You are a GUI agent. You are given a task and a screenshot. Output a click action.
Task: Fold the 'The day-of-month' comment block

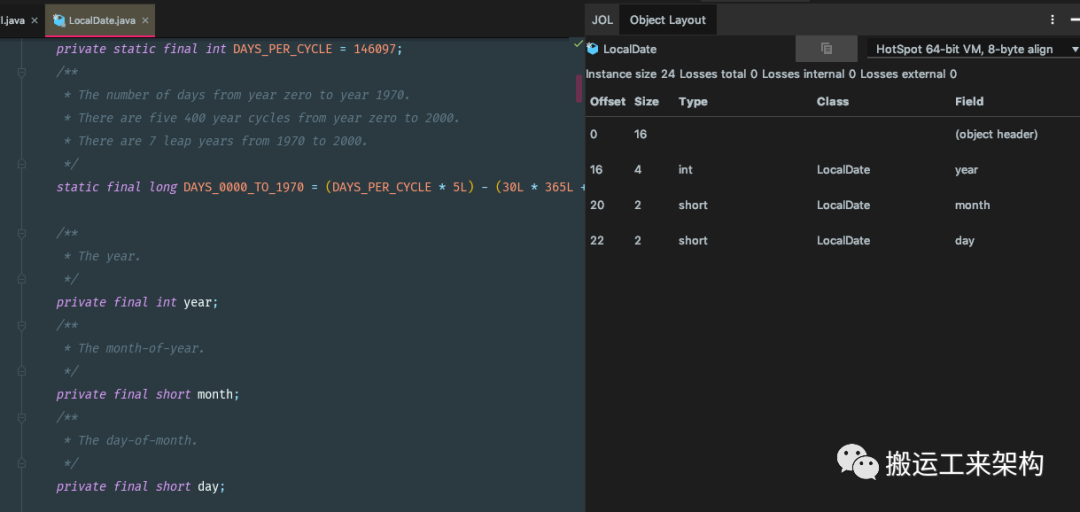20,417
